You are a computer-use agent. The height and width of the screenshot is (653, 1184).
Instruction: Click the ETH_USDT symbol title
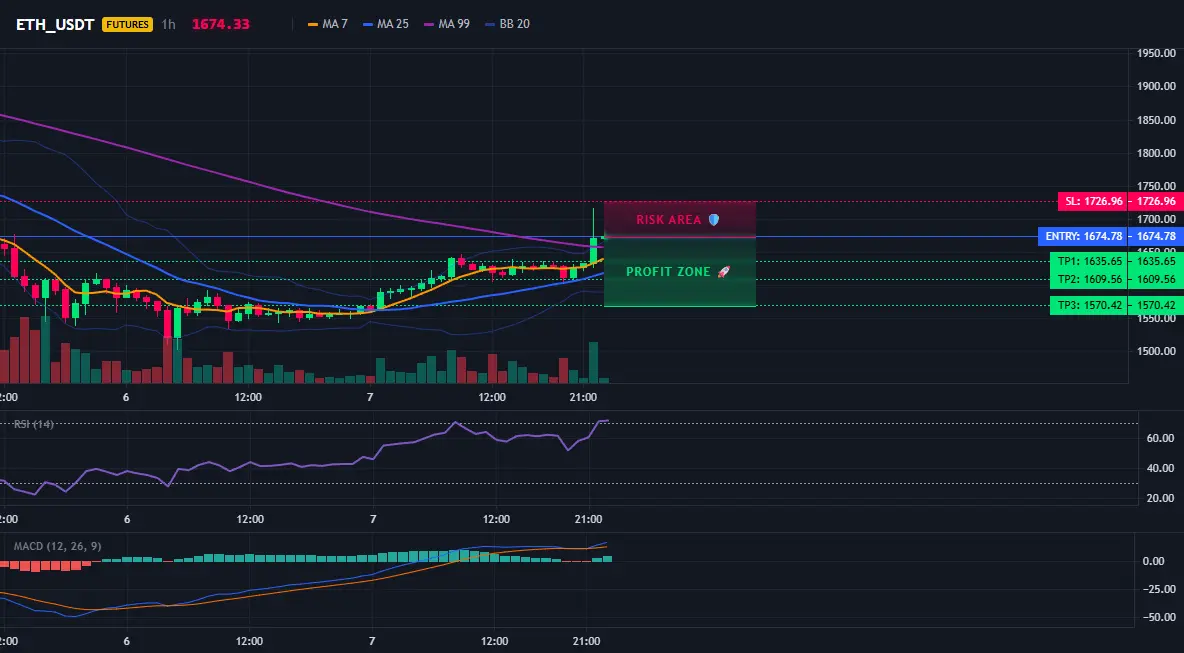(55, 24)
